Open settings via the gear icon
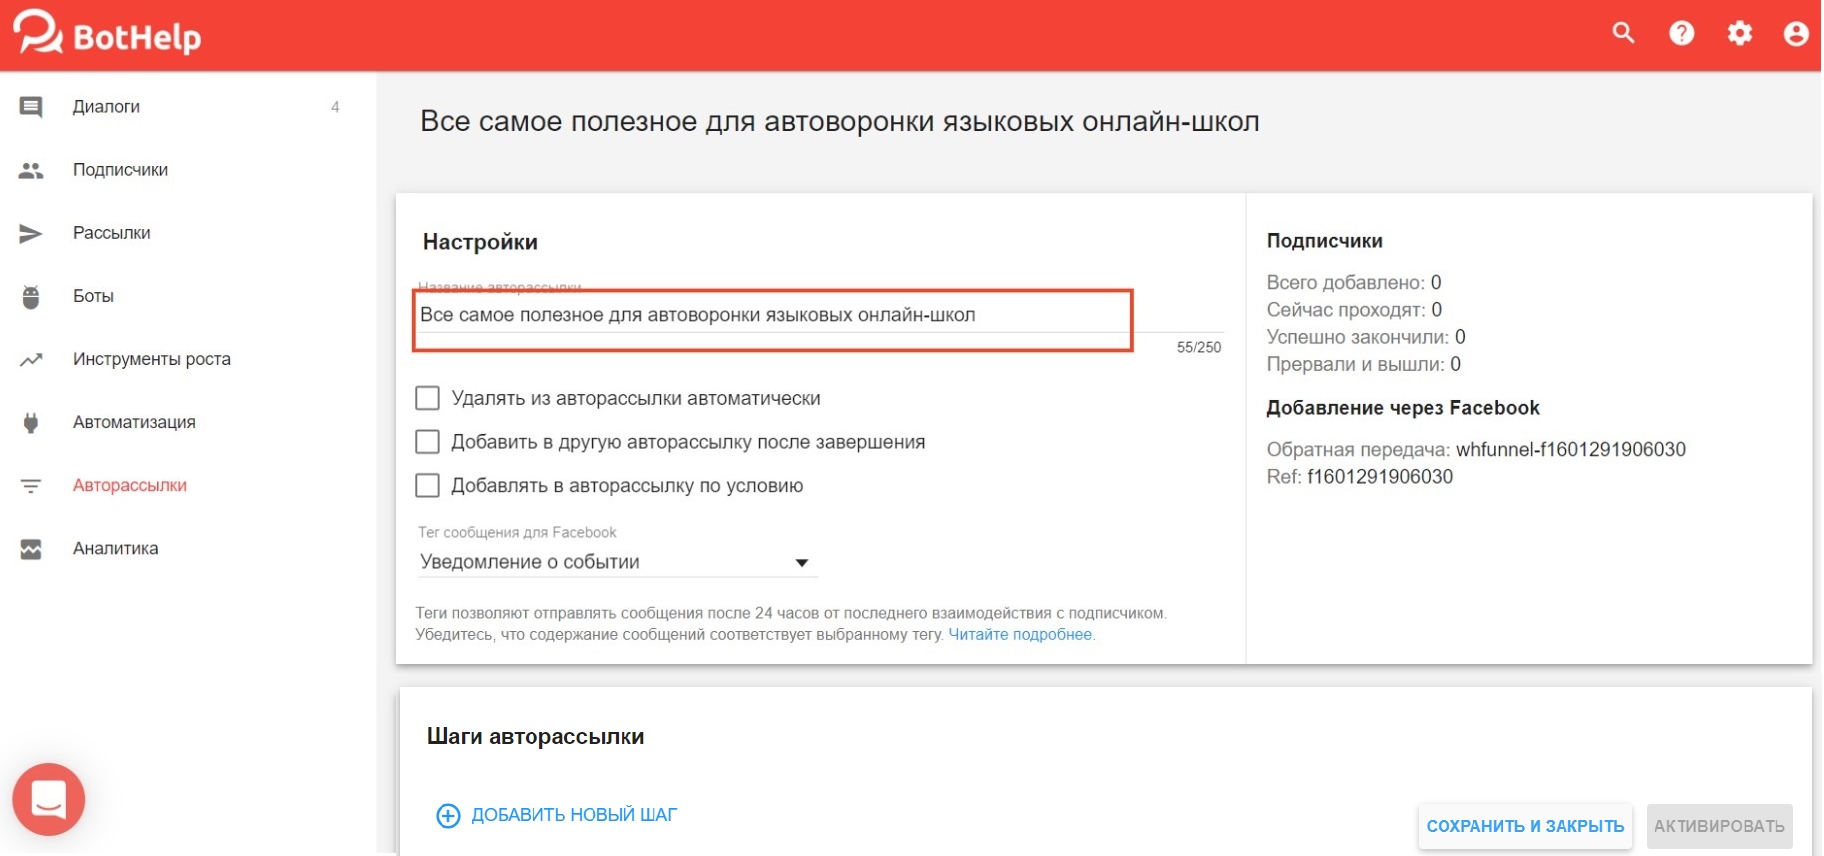Image resolution: width=1824 pixels, height=856 pixels. click(x=1739, y=33)
